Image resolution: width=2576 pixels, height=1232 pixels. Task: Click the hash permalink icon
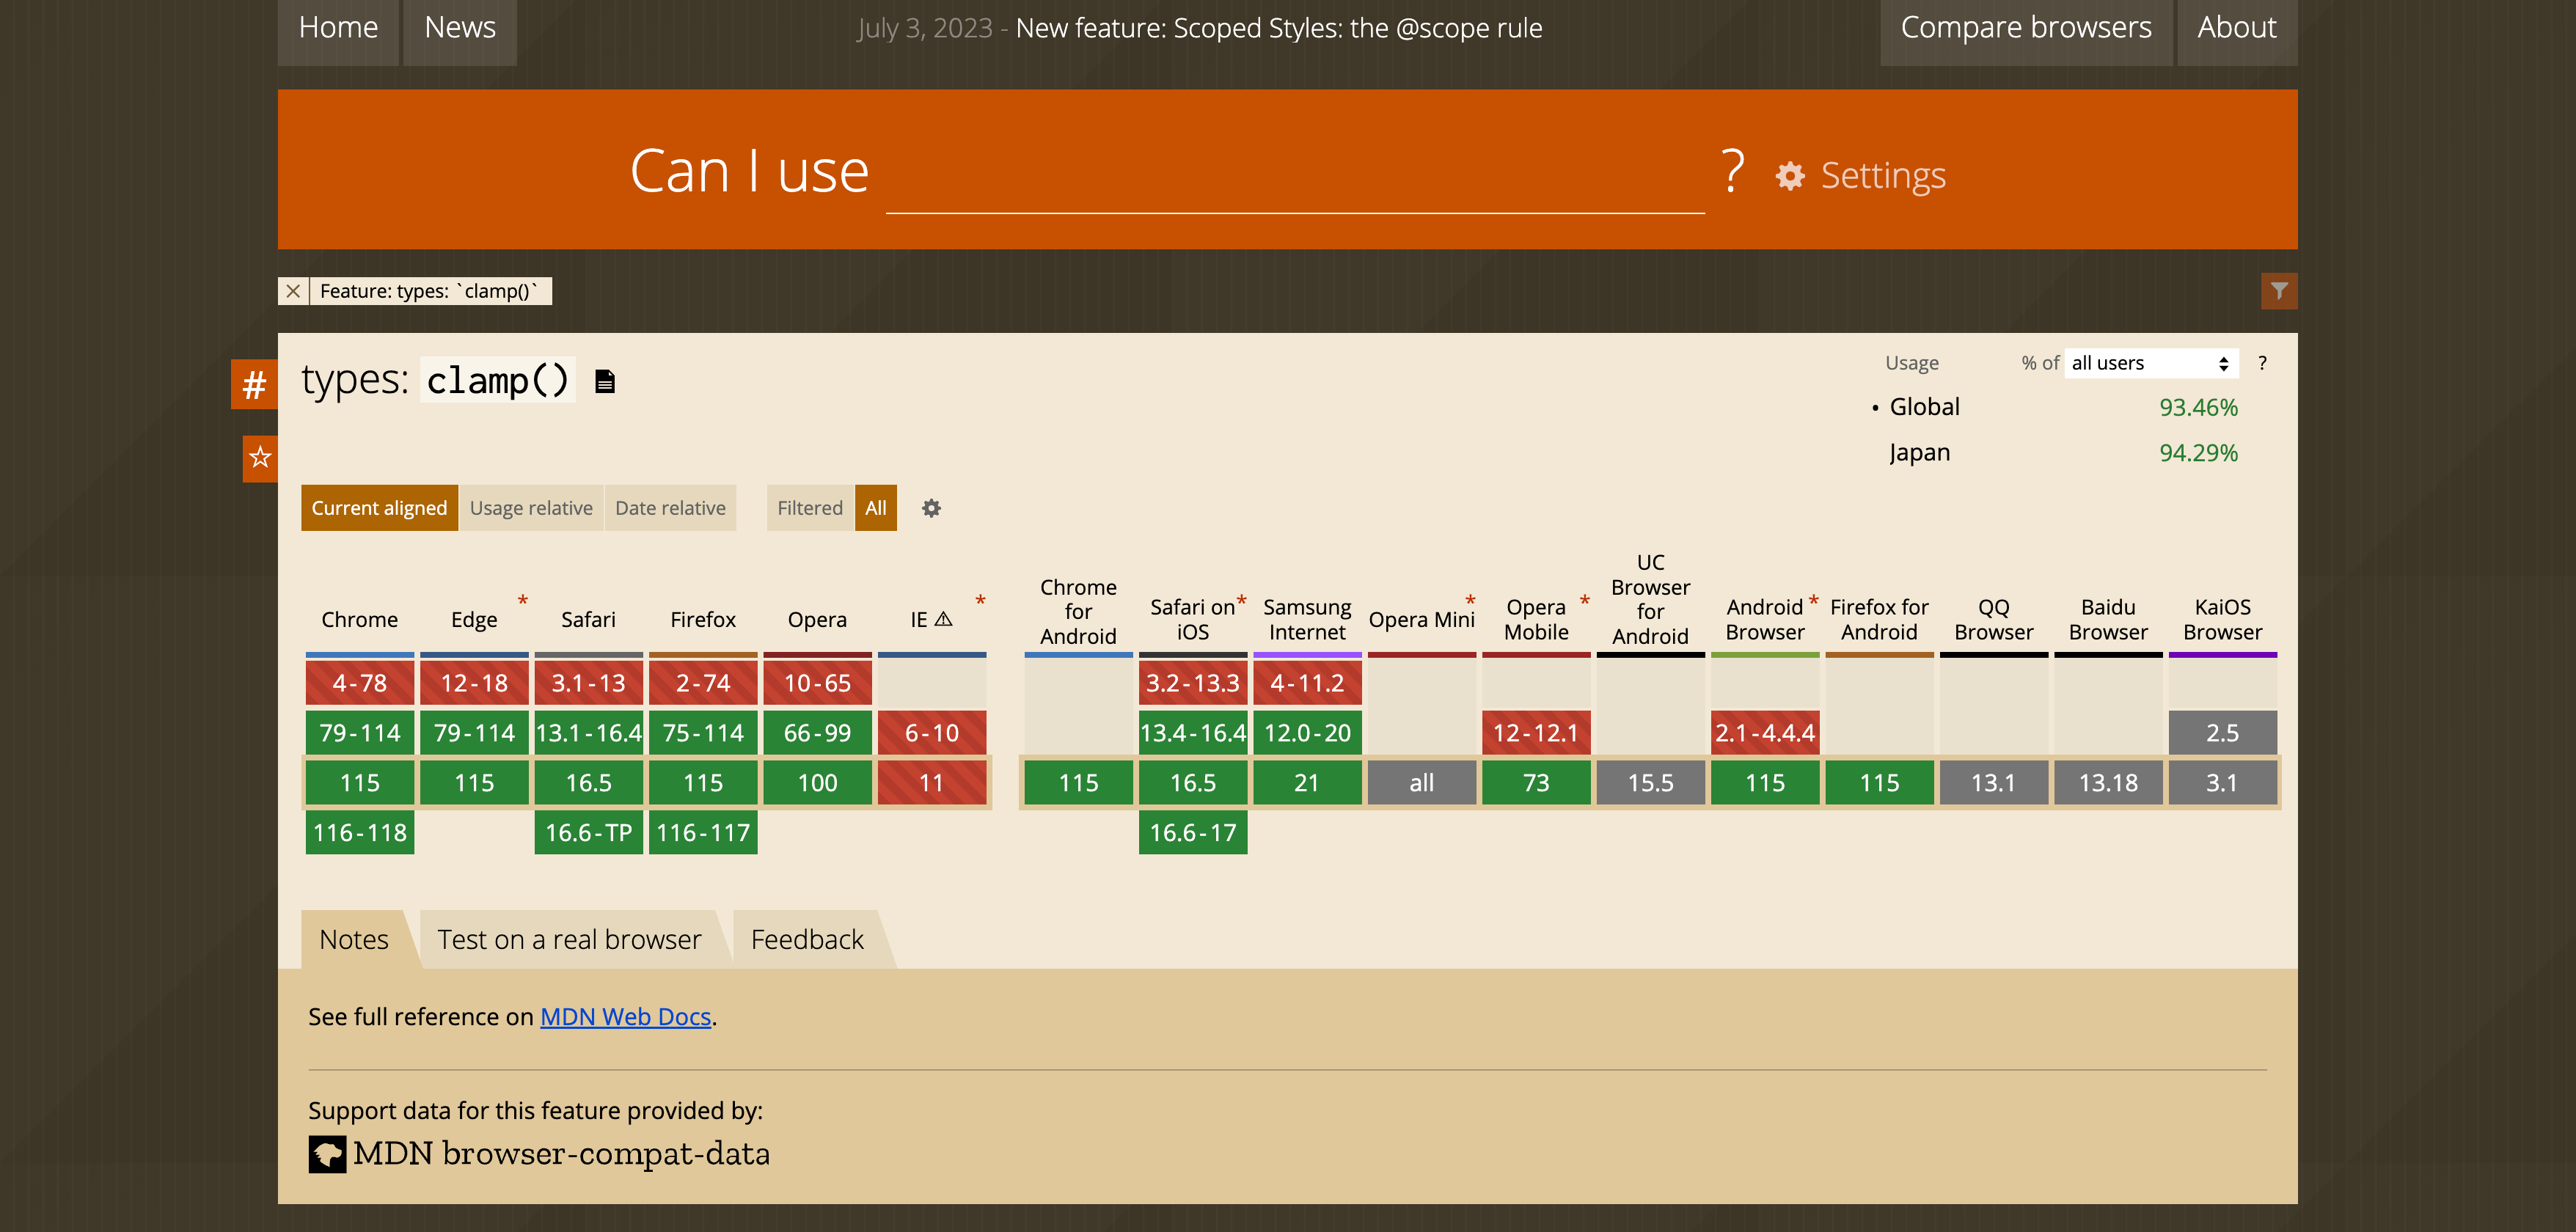[254, 385]
